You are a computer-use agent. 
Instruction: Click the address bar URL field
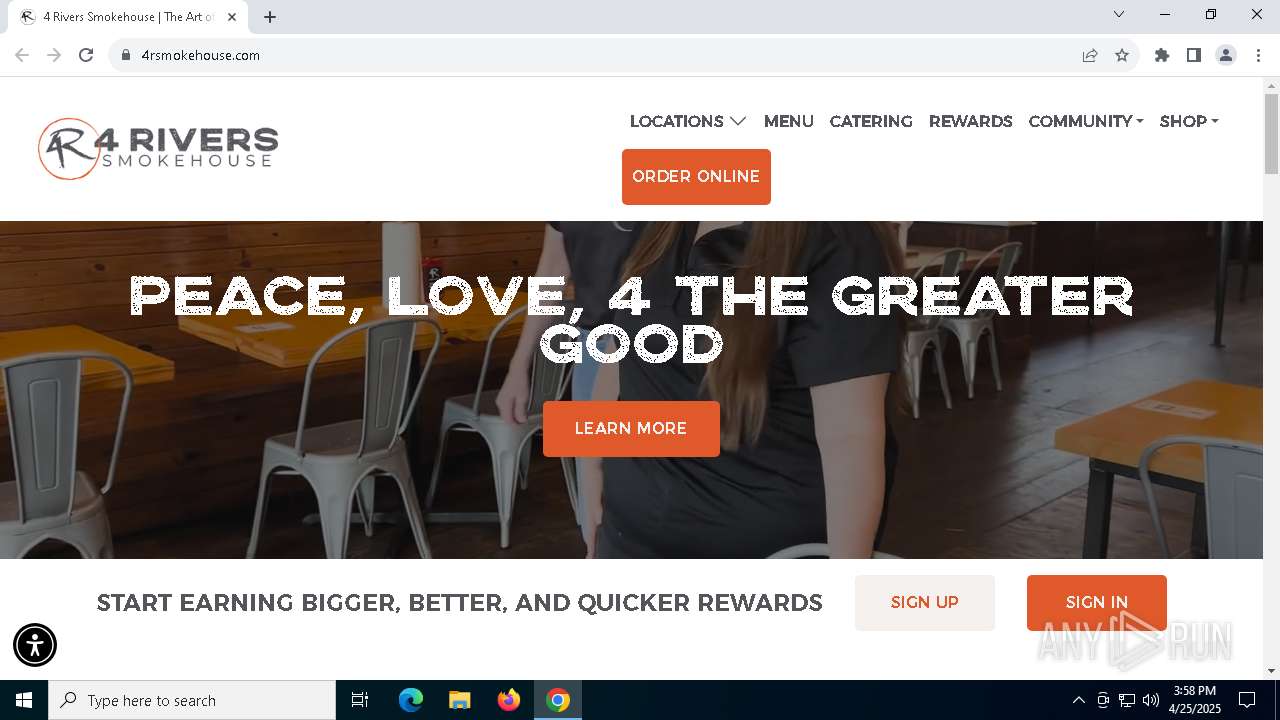tap(600, 55)
